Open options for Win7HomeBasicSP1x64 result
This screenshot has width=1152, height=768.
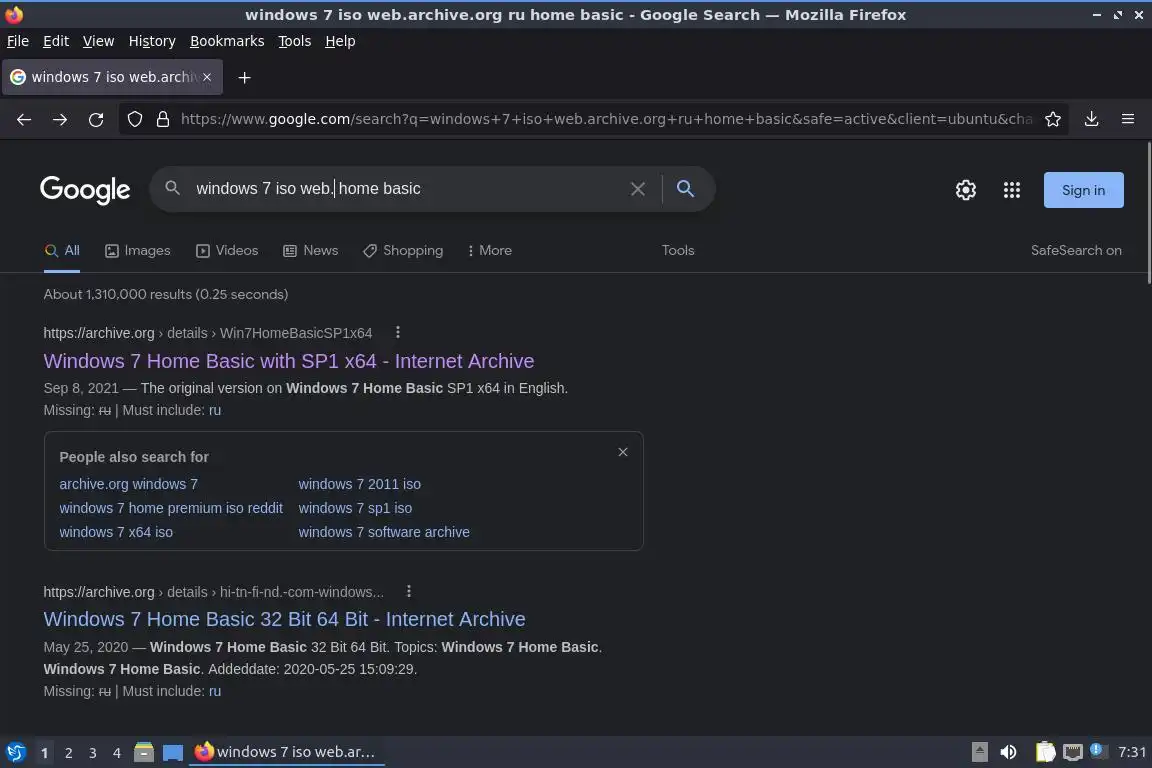(397, 332)
